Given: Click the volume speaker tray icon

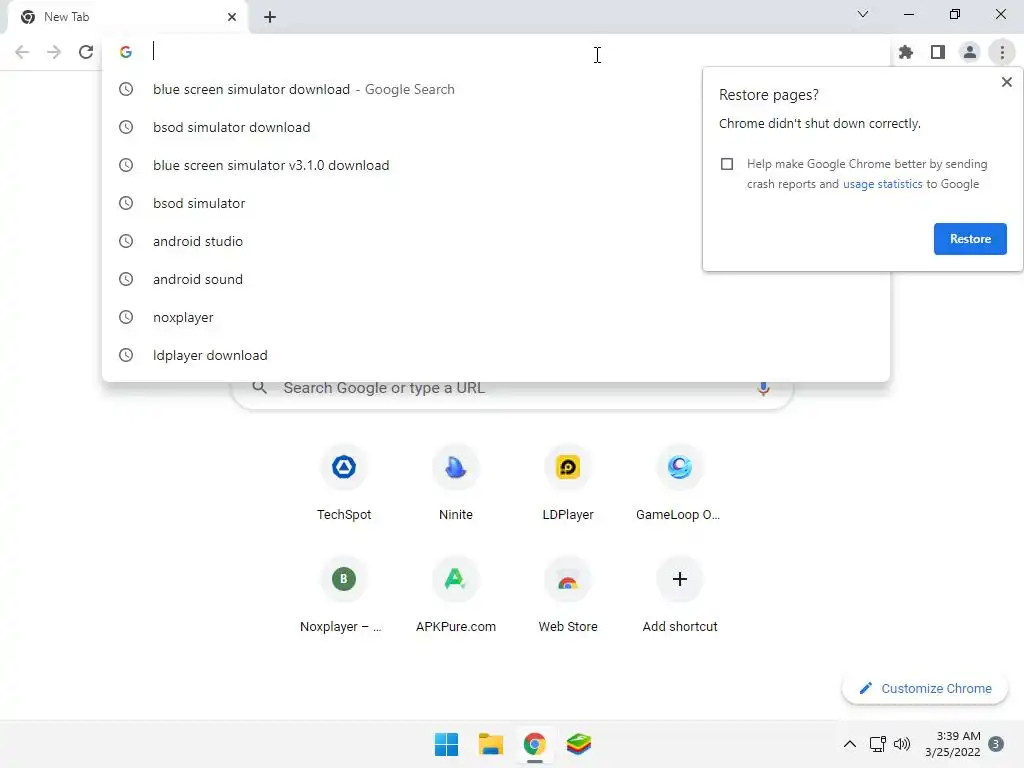Looking at the screenshot, I should (902, 744).
